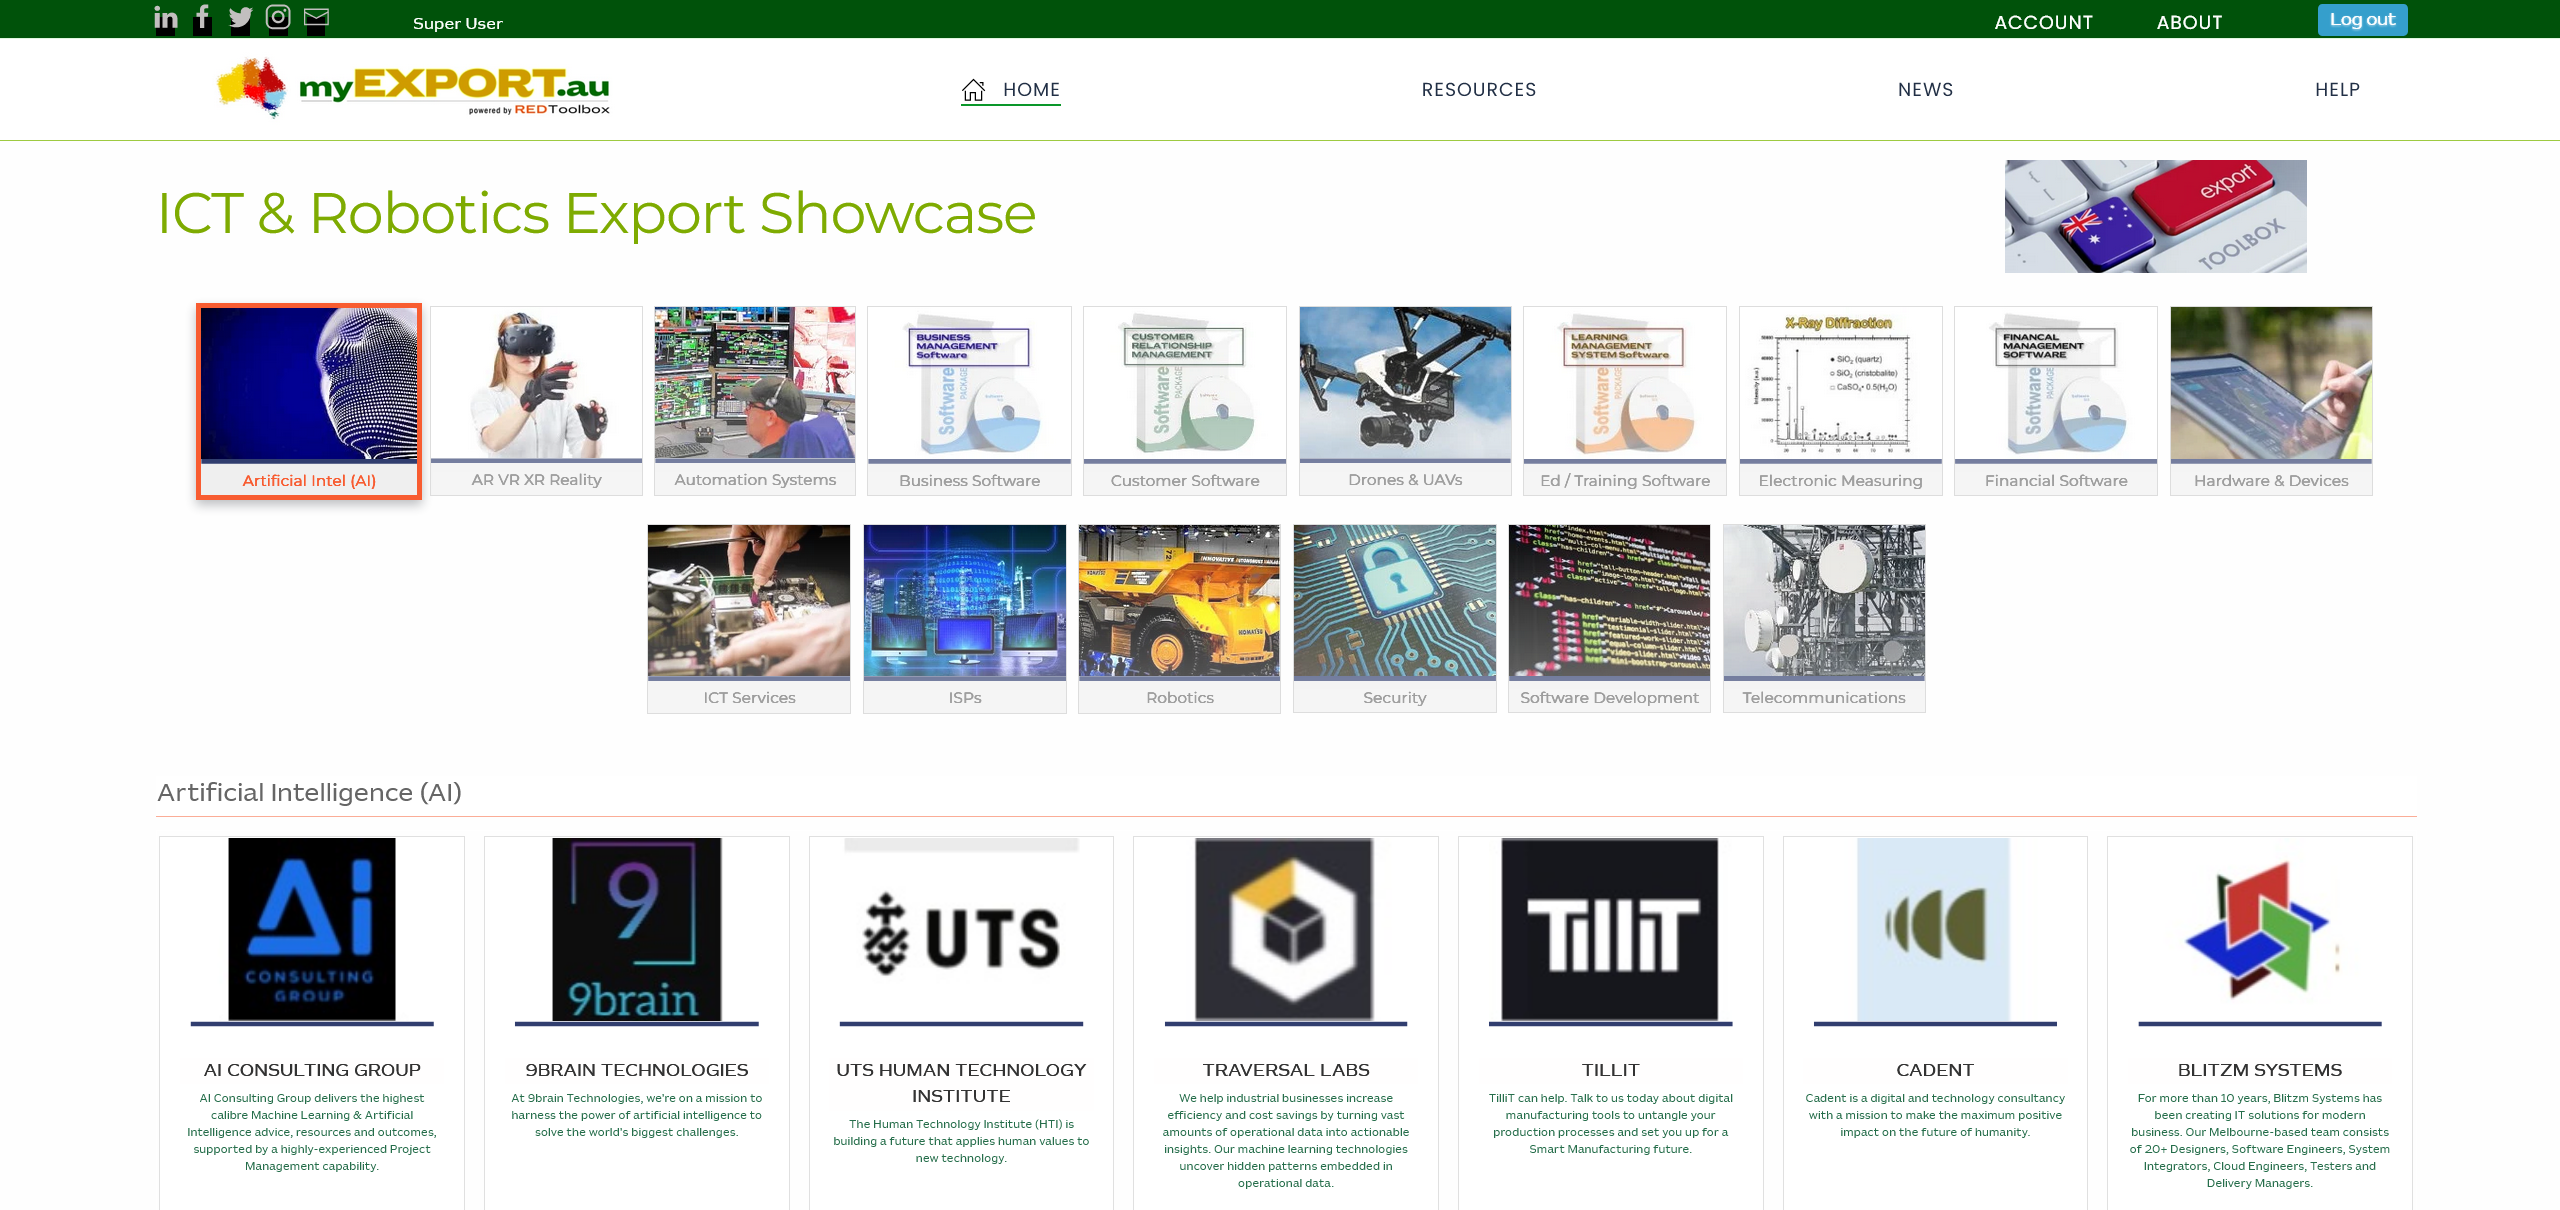Select the AR VR XR Reality category

click(x=536, y=401)
